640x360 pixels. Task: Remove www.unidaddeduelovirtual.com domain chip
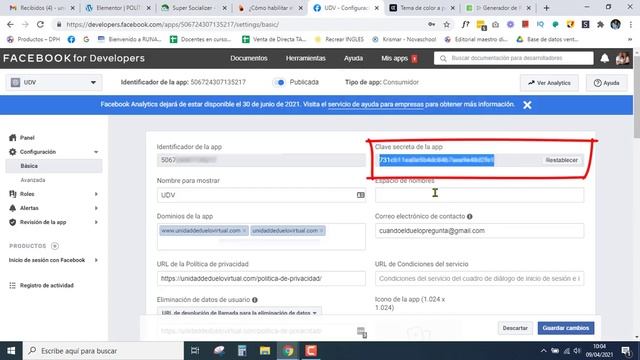pyautogui.click(x=244, y=231)
